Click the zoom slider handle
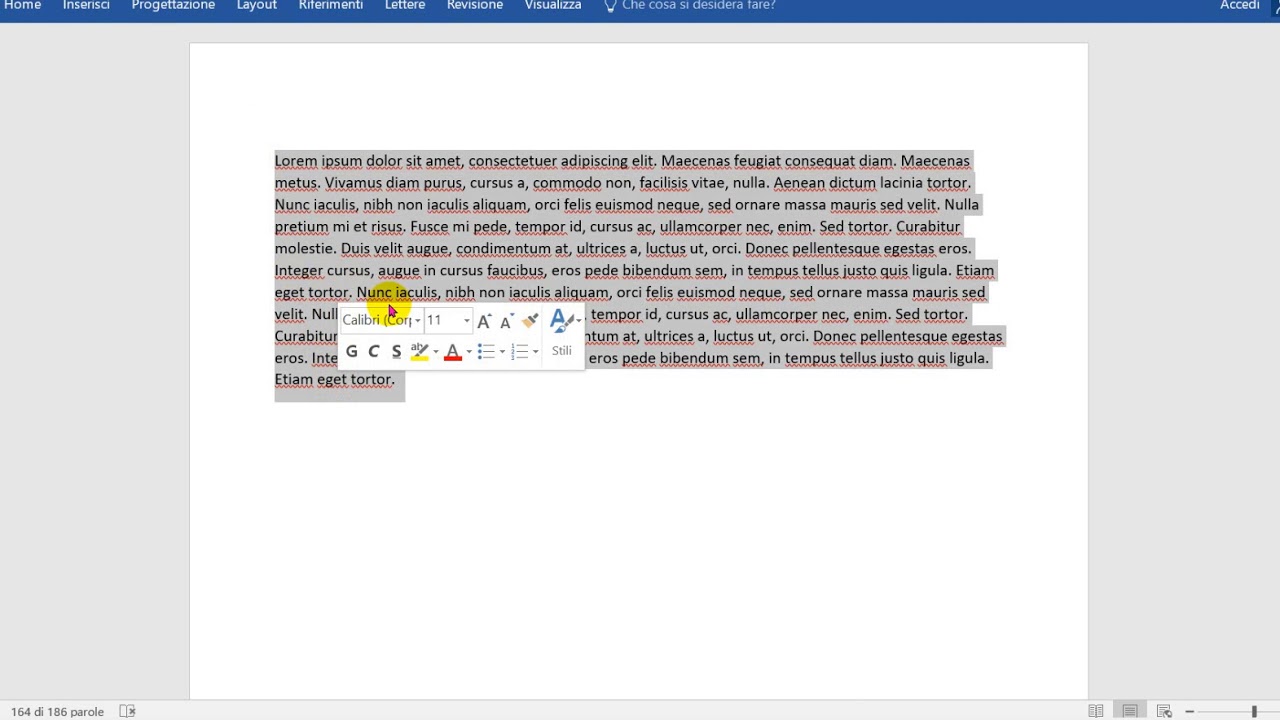The image size is (1280, 720). coord(1254,711)
